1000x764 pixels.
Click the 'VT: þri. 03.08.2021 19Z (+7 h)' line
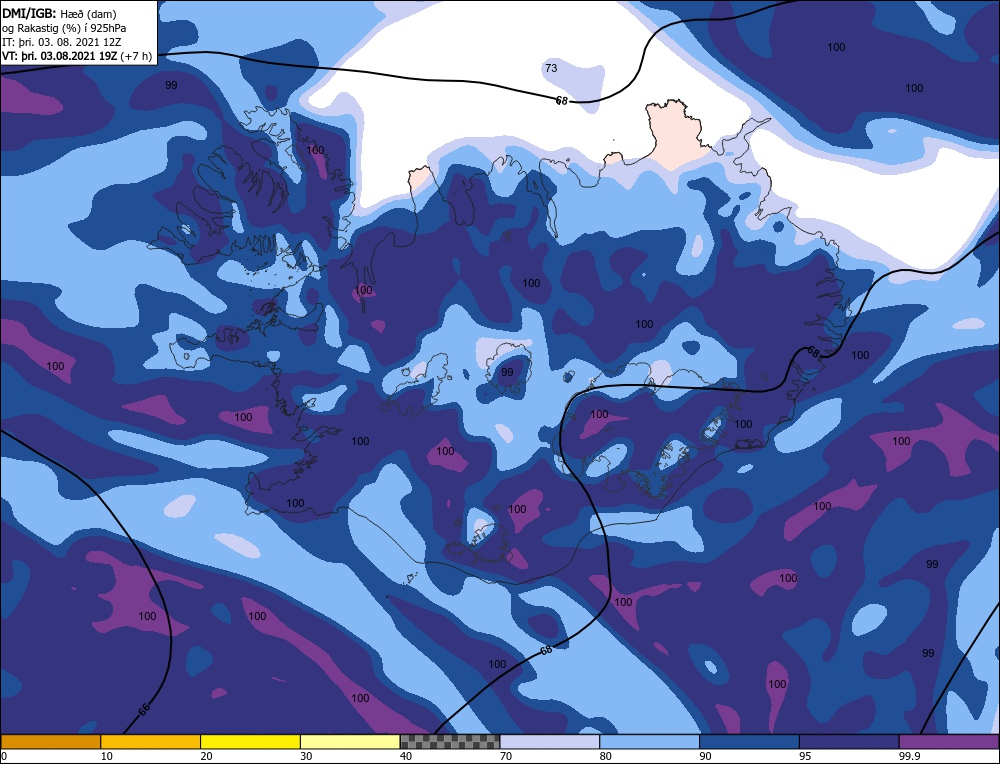tap(77, 56)
